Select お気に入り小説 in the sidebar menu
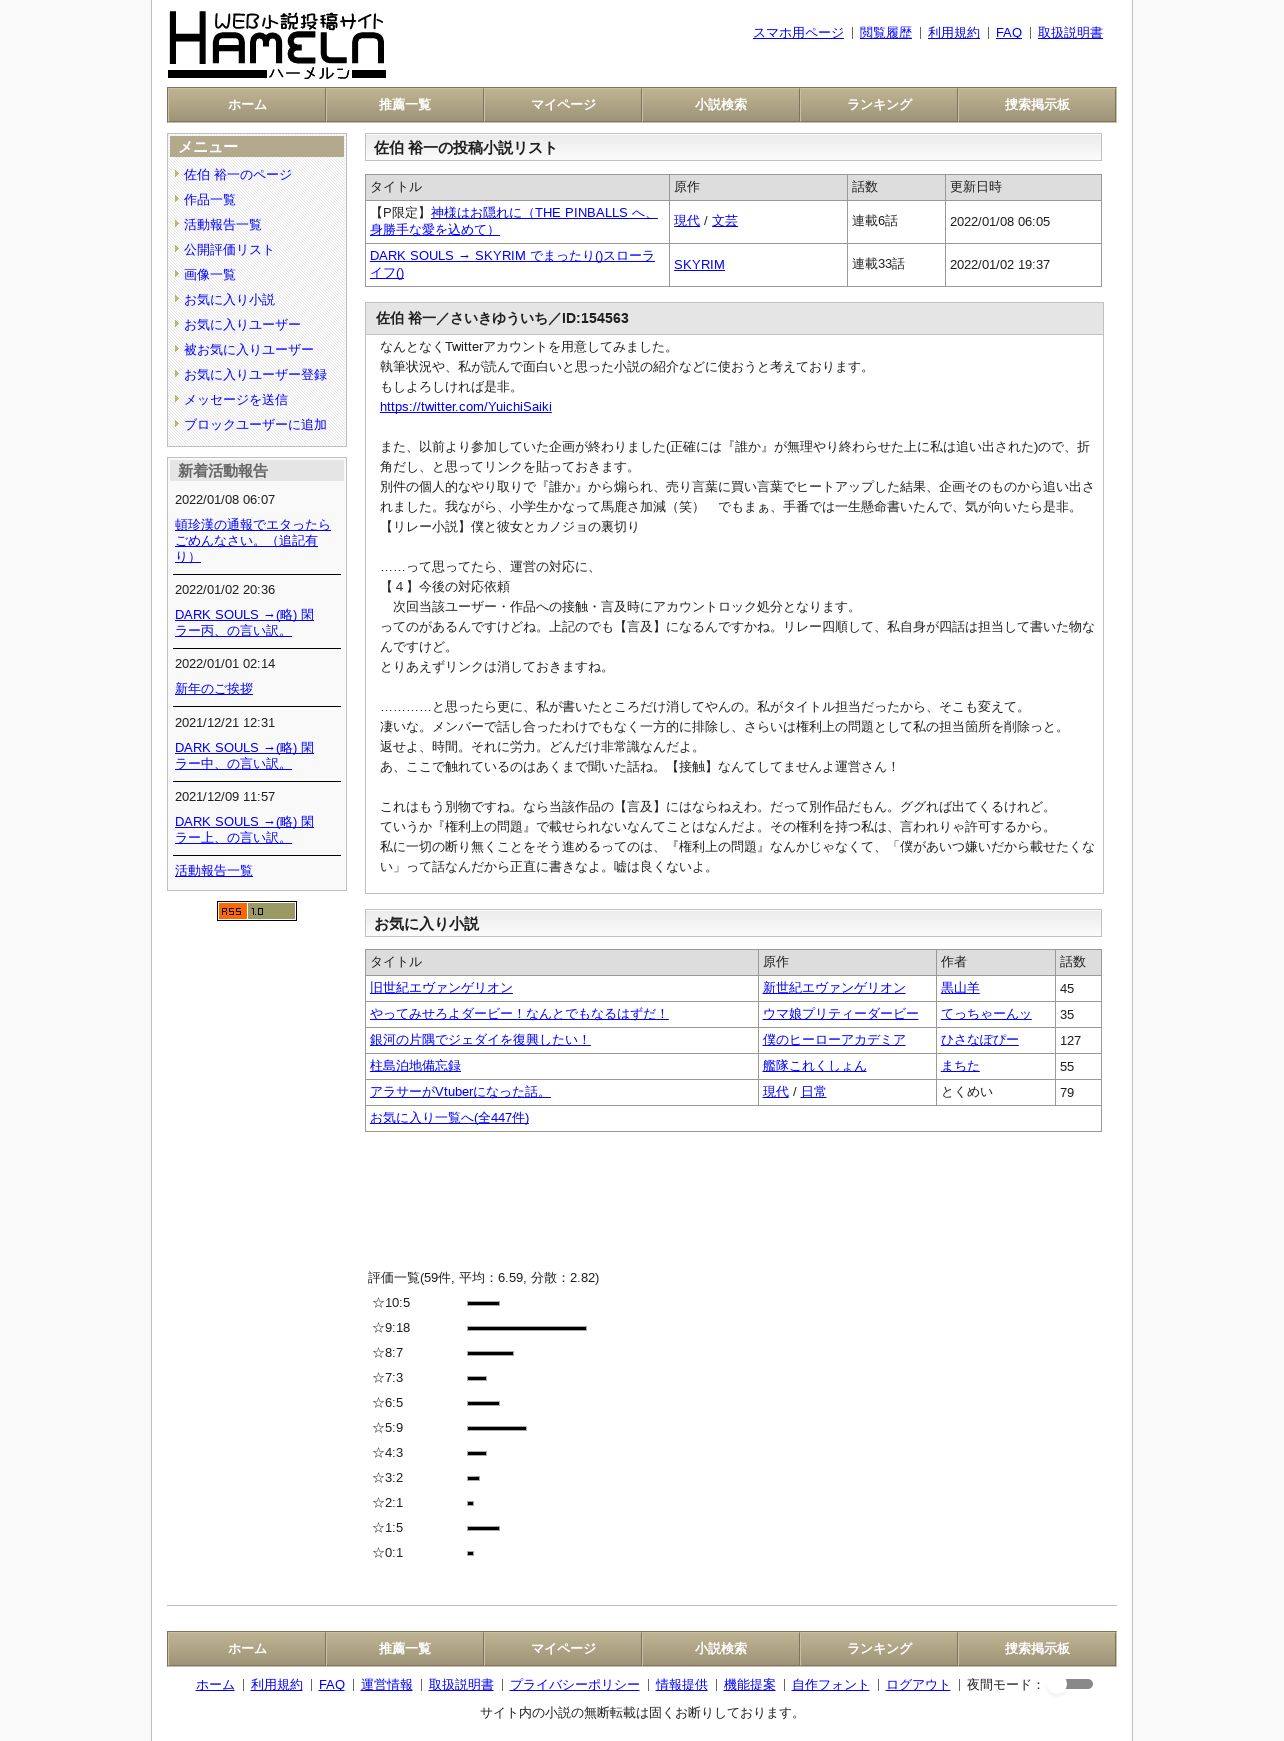 229,300
